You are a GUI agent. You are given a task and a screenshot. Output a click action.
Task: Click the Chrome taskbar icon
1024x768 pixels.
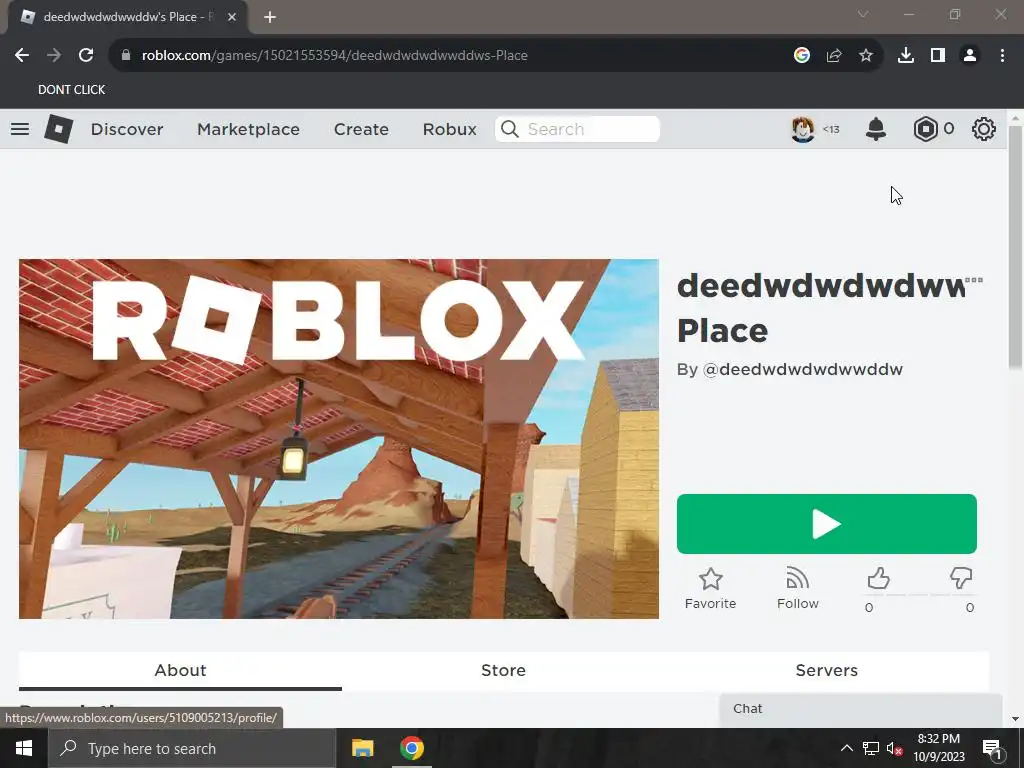[412, 748]
